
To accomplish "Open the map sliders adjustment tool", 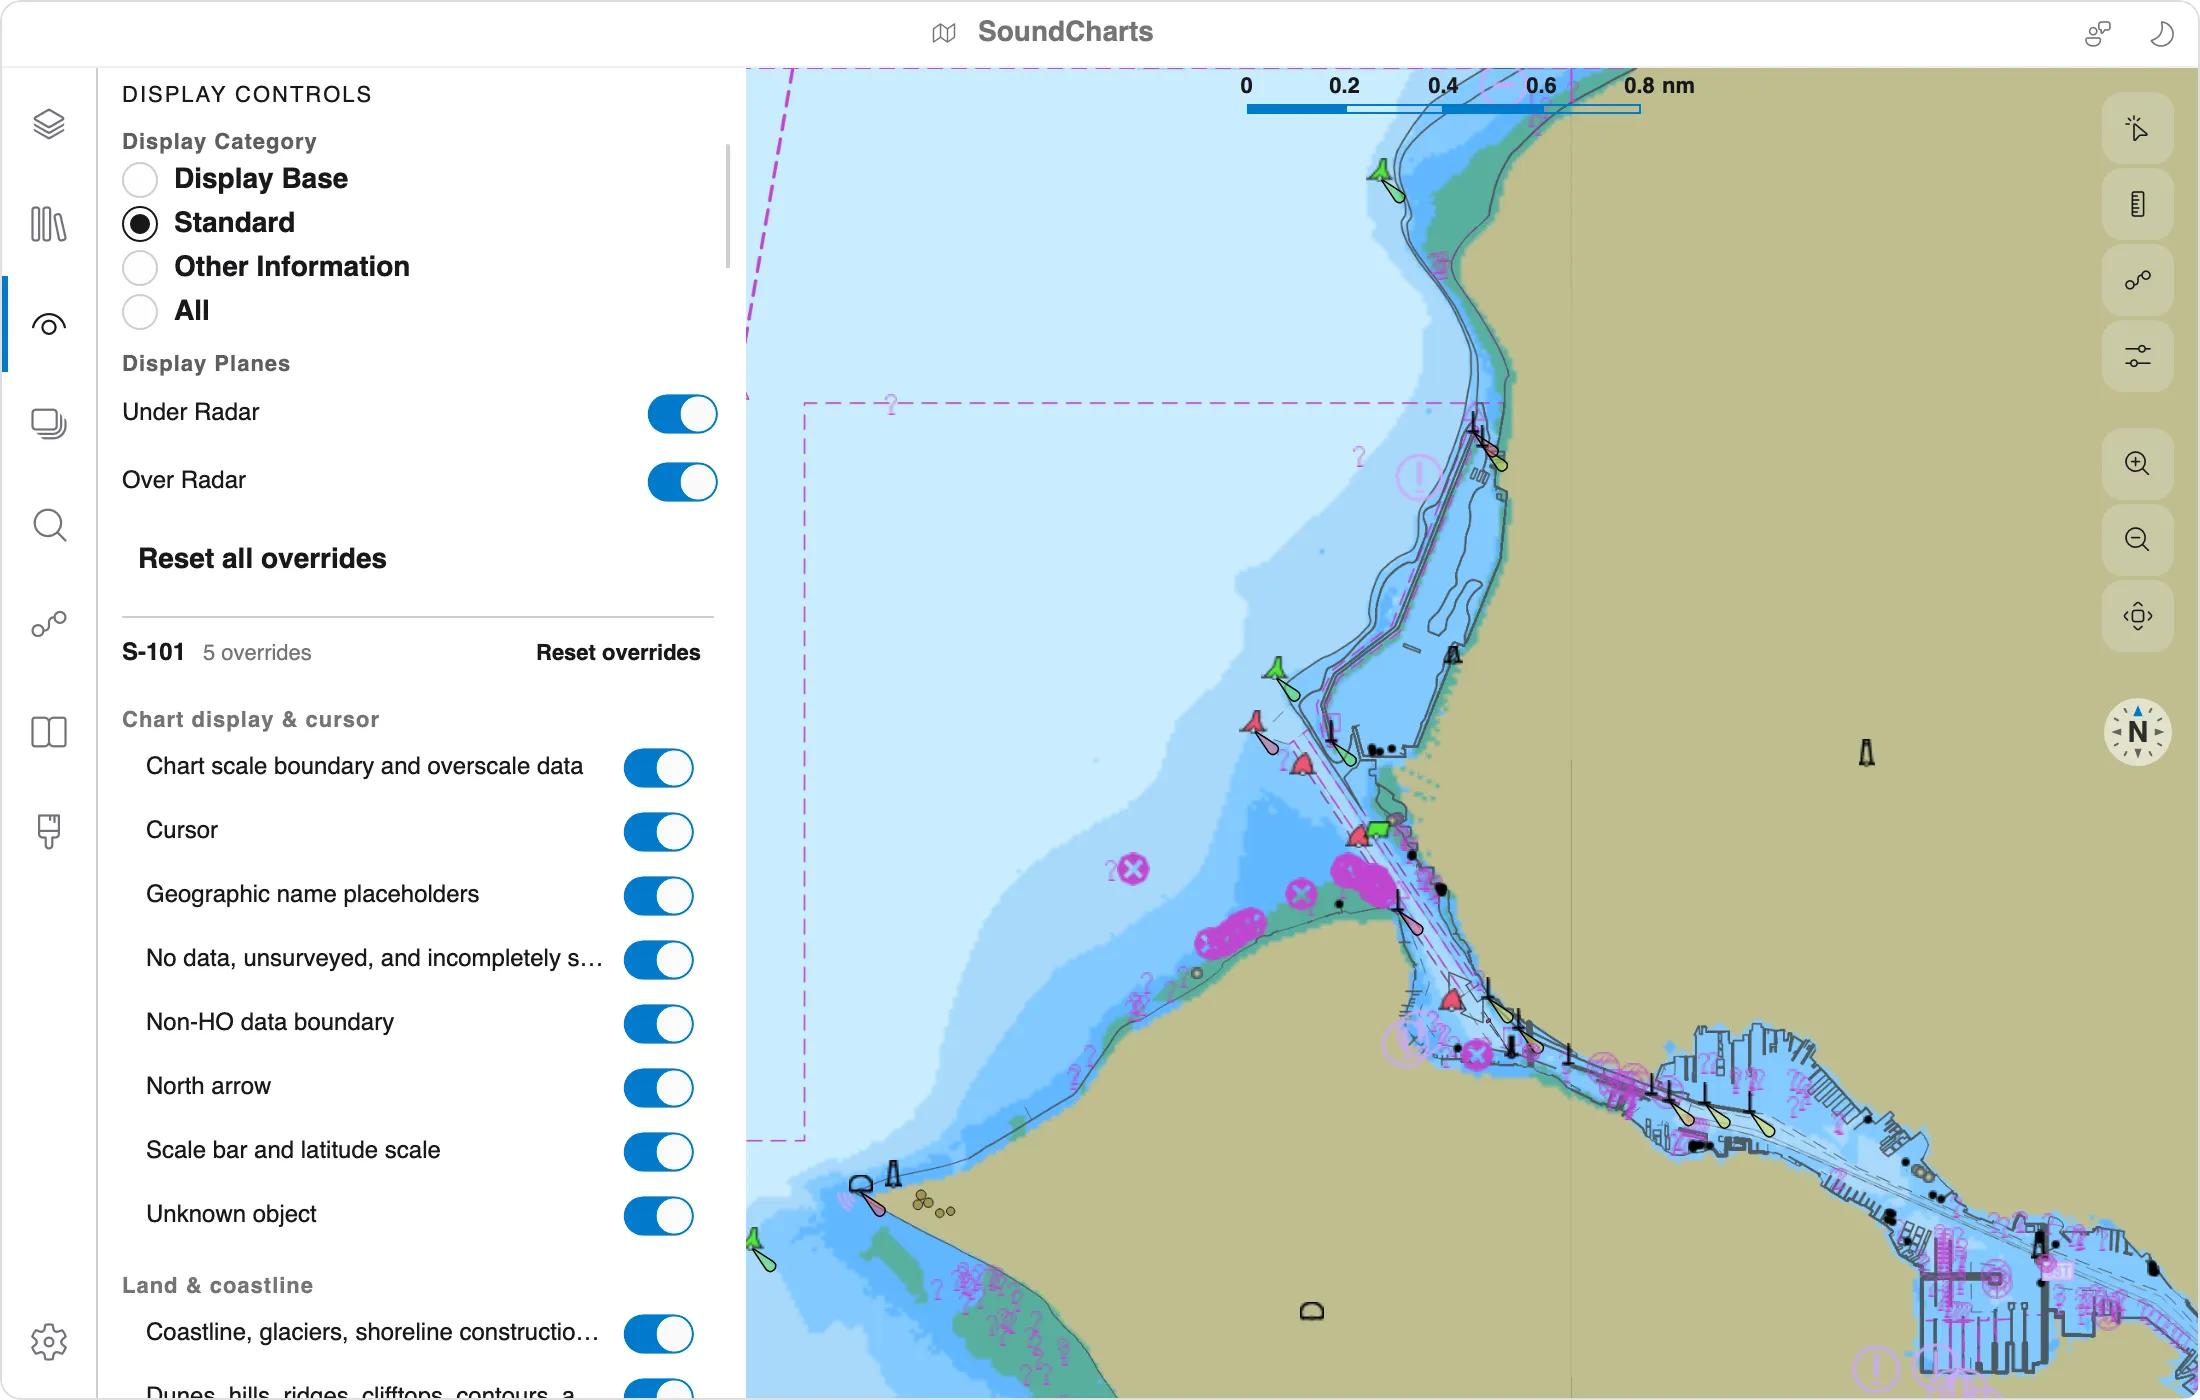I will [x=2137, y=357].
